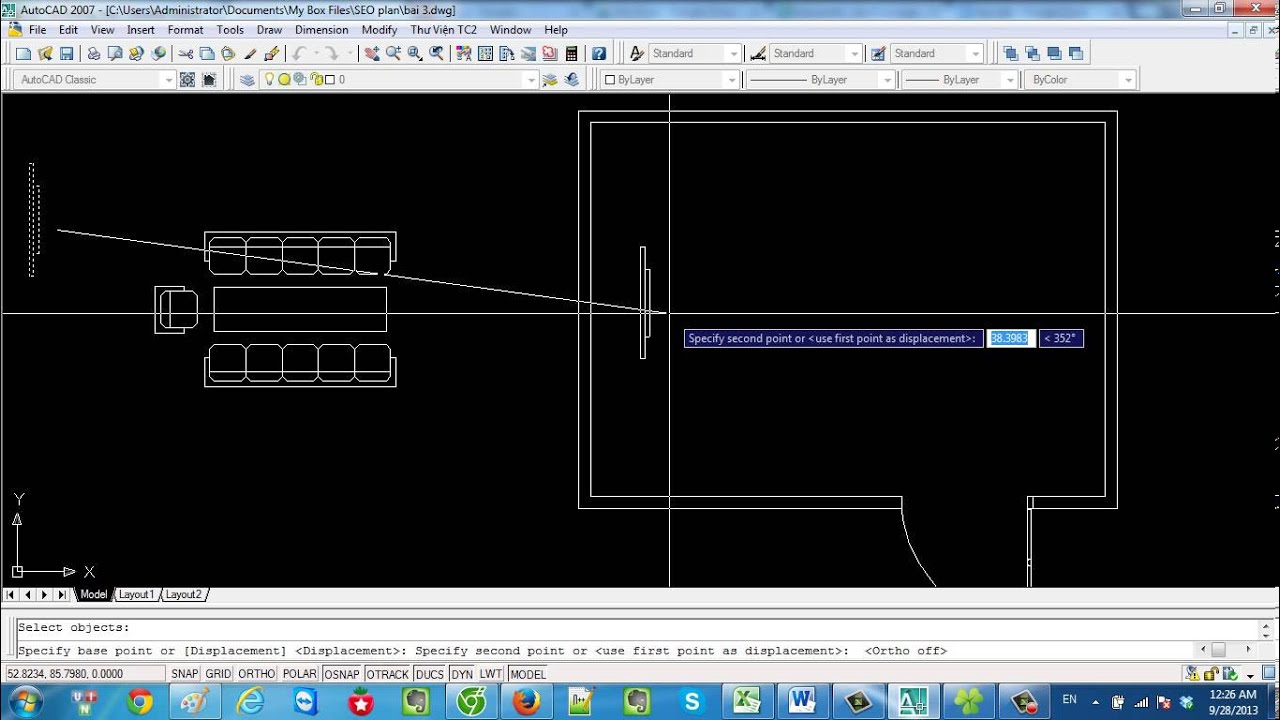Viewport: 1280px width, 720px height.
Task: Open the Layer Properties Manager icon
Action: 248,79
